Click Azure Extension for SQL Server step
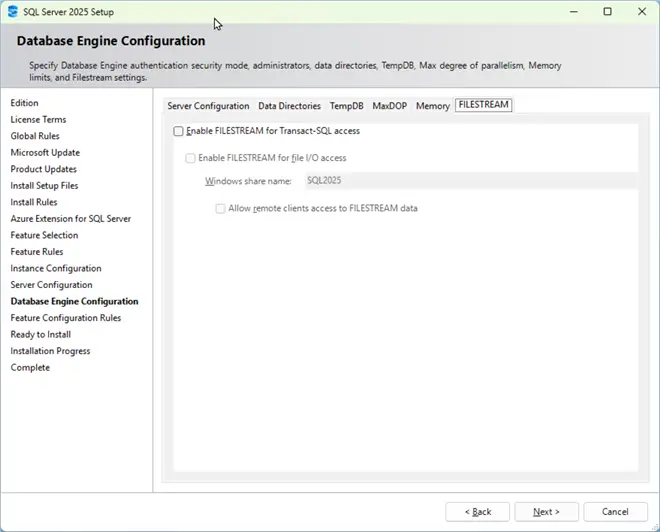660x532 pixels. pos(71,218)
